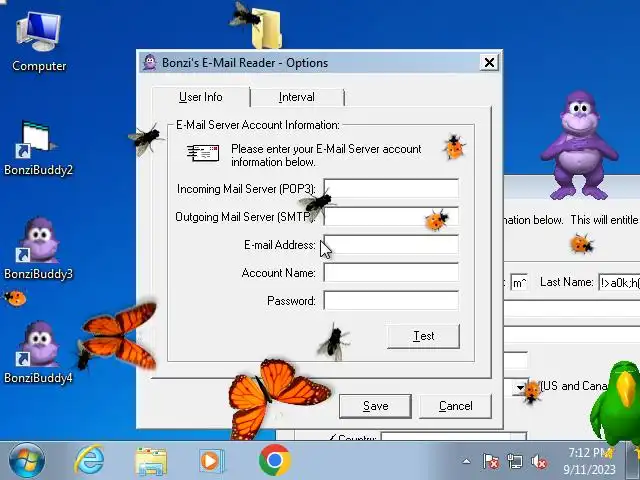Click the Last Name field in background window

(619, 282)
